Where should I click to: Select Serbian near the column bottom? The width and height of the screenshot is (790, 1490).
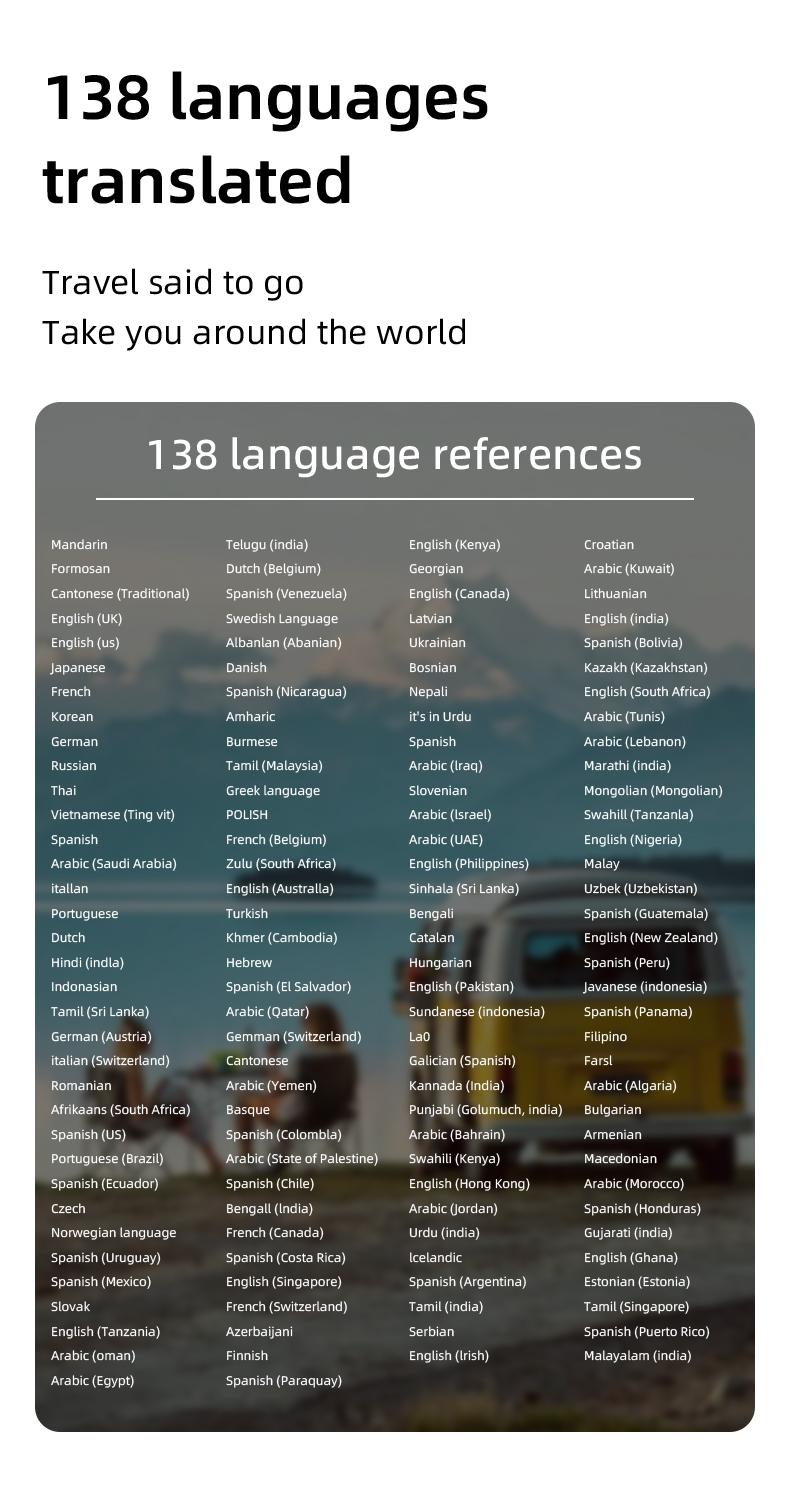[431, 1332]
